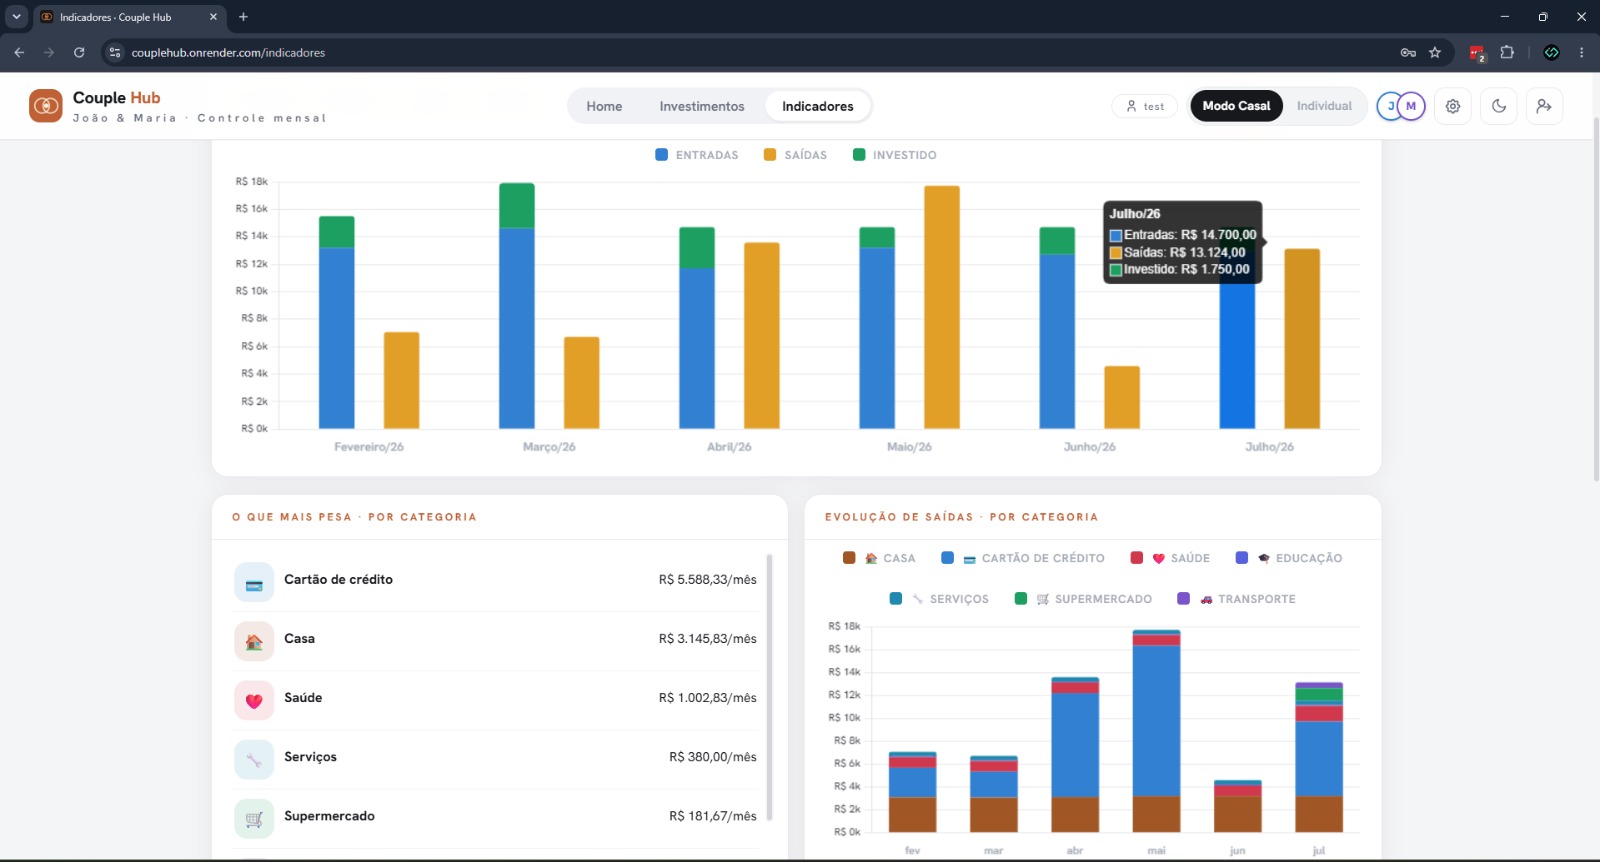The width and height of the screenshot is (1600, 862).
Task: Click the Indicadores - Couple Hub browser tab
Action: 130,17
